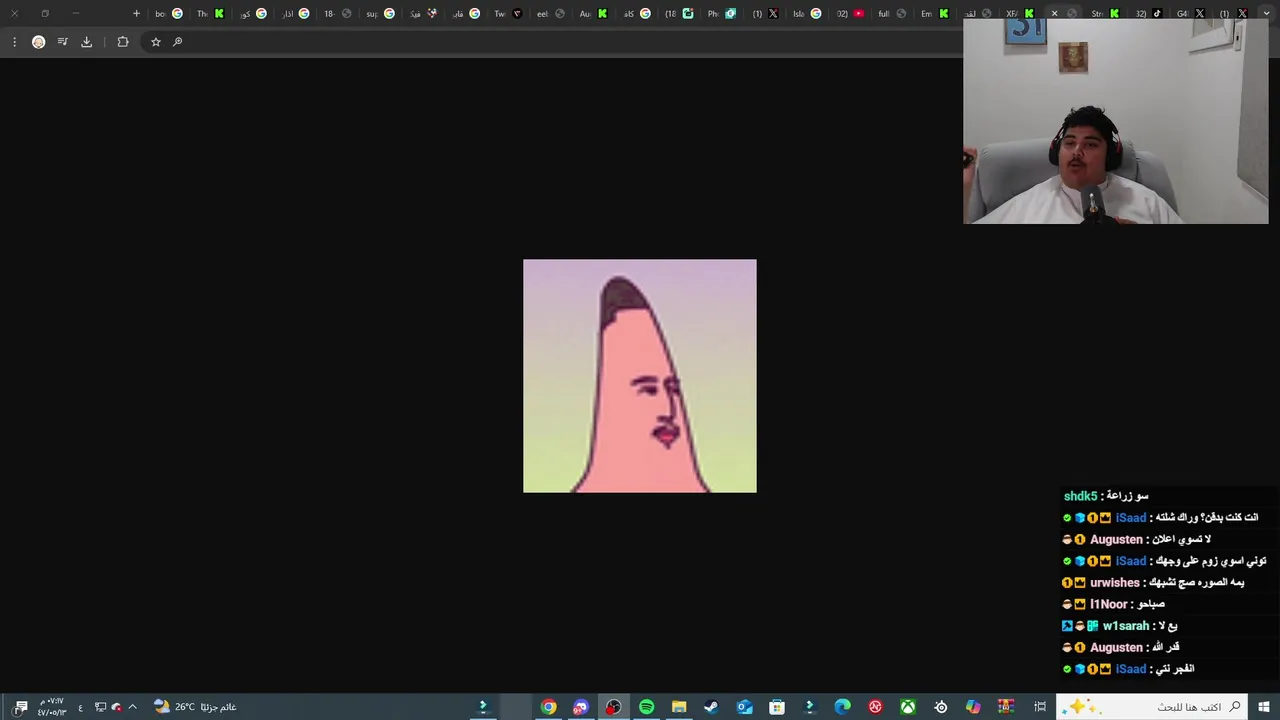
Task: Switch to the "XF/" Kick tab
Action: tap(1020, 13)
